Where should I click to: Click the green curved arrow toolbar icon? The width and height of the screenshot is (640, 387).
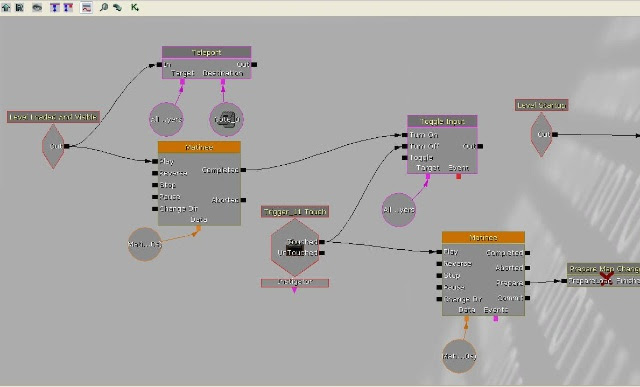tap(118, 7)
